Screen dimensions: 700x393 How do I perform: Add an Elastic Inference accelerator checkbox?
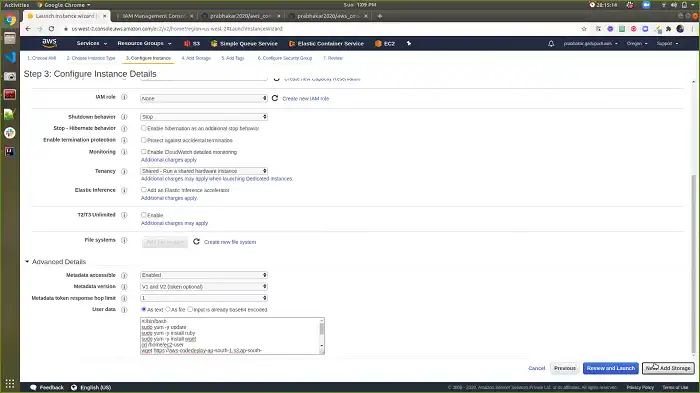pyautogui.click(x=144, y=189)
